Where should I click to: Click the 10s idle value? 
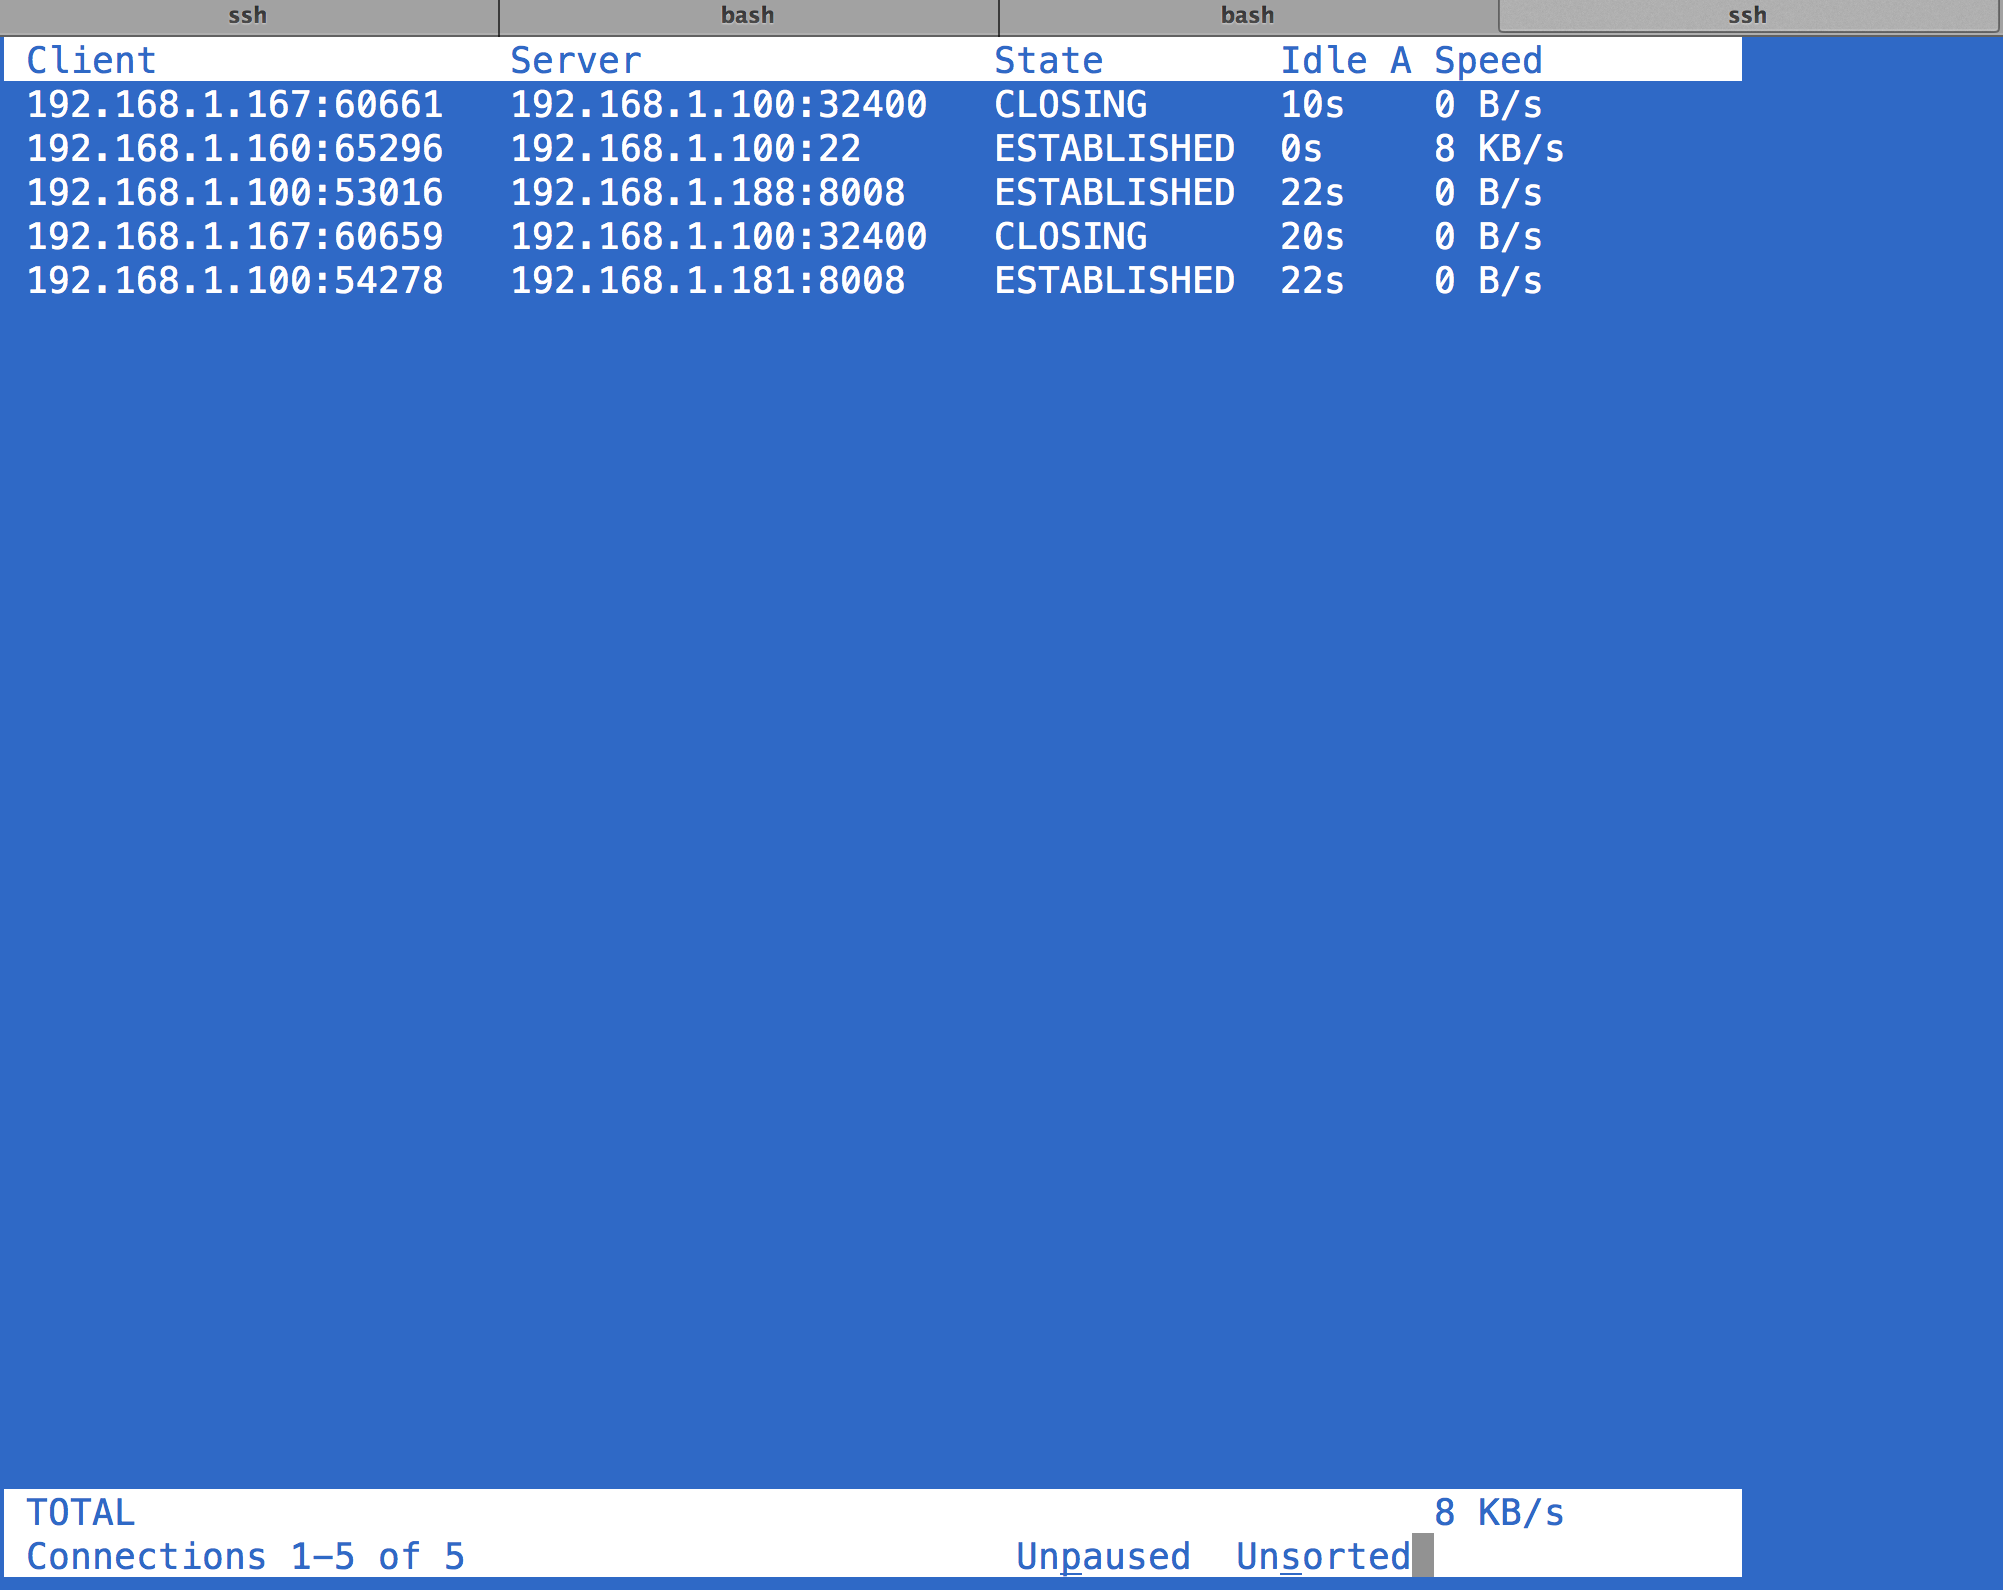tap(1313, 104)
